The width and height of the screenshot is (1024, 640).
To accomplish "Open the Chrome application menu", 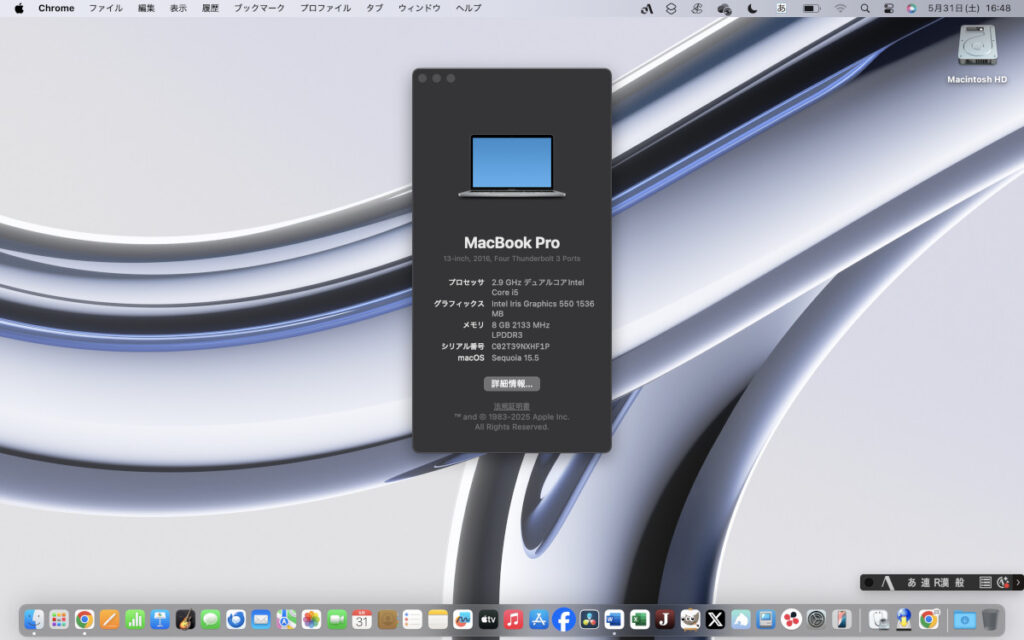I will [x=56, y=8].
